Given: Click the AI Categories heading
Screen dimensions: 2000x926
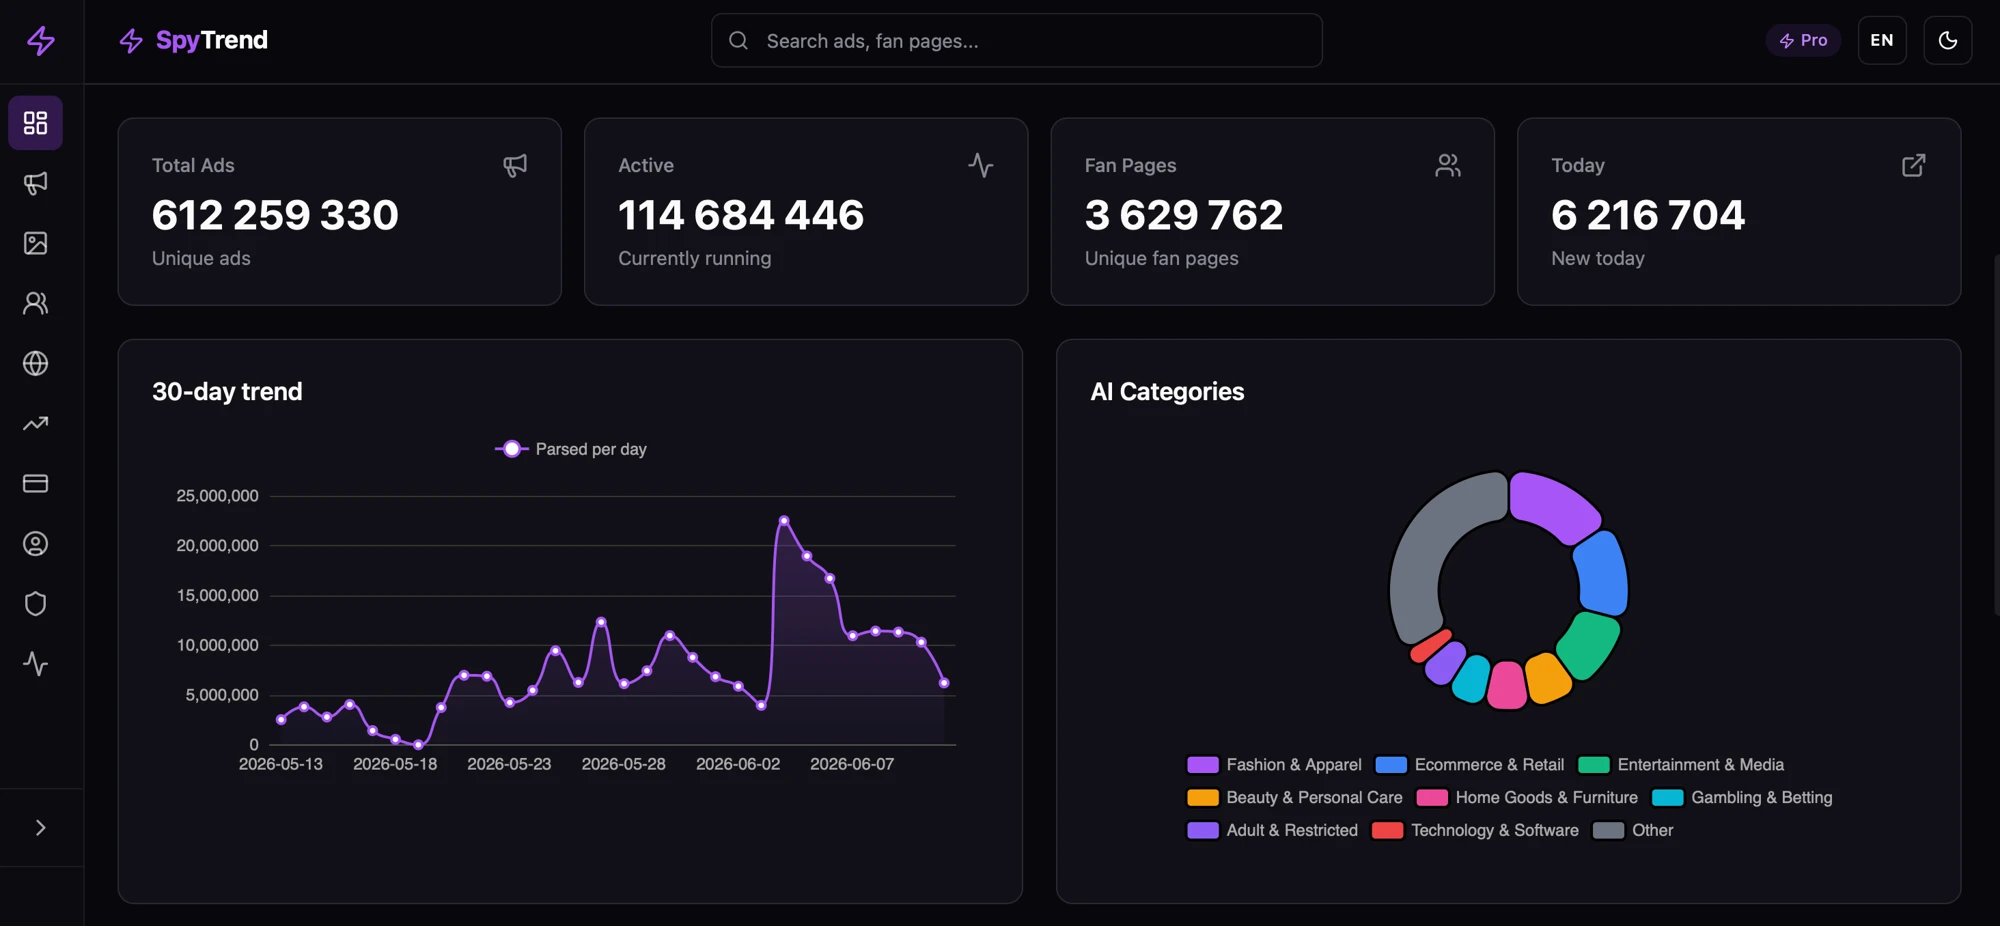Looking at the screenshot, I should click(x=1167, y=391).
